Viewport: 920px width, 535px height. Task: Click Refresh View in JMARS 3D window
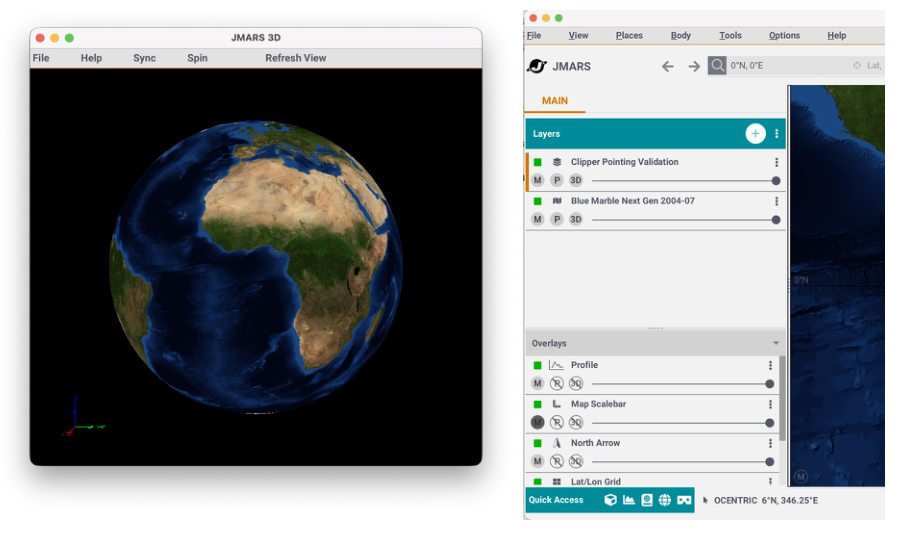[296, 58]
